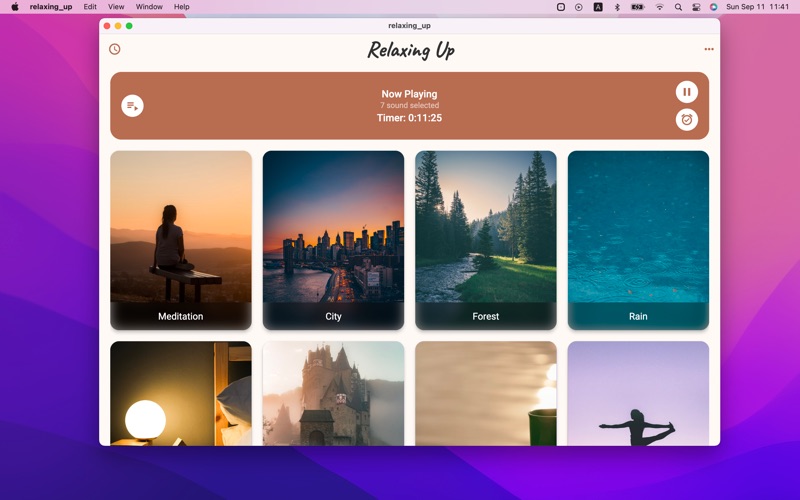
Task: Open the three-dot more options menu
Action: point(709,49)
